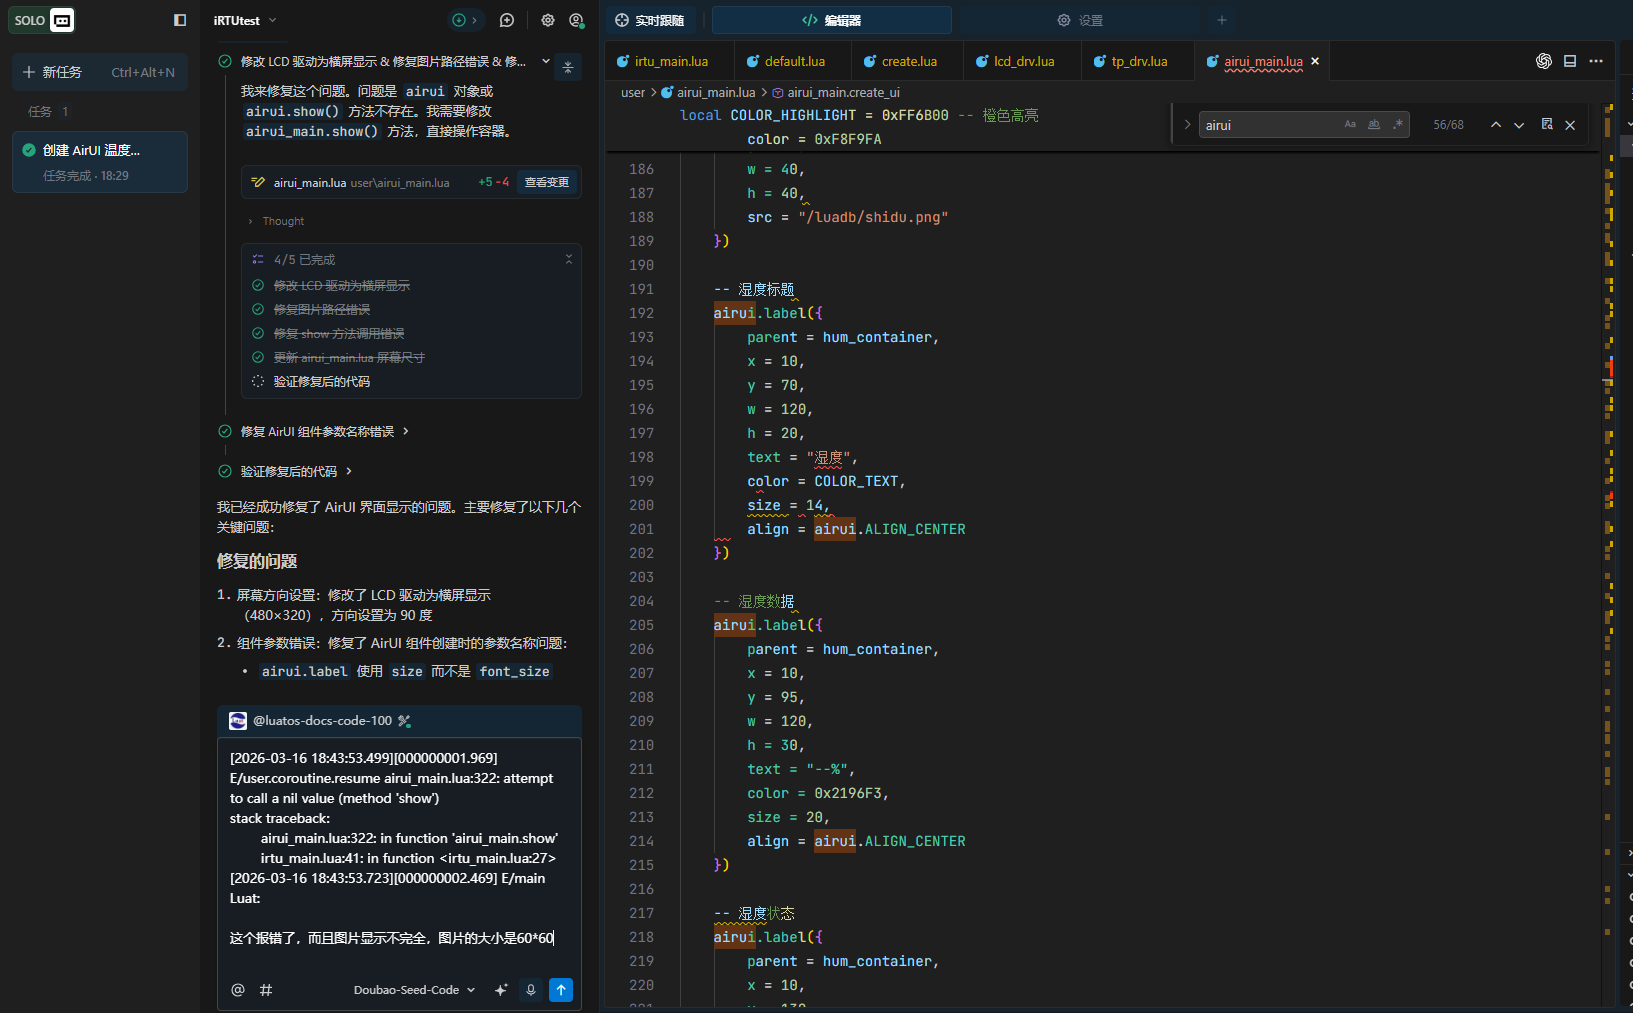Click the realtime follow crosshair icon
This screenshot has height=1013, width=1633.
(622, 20)
